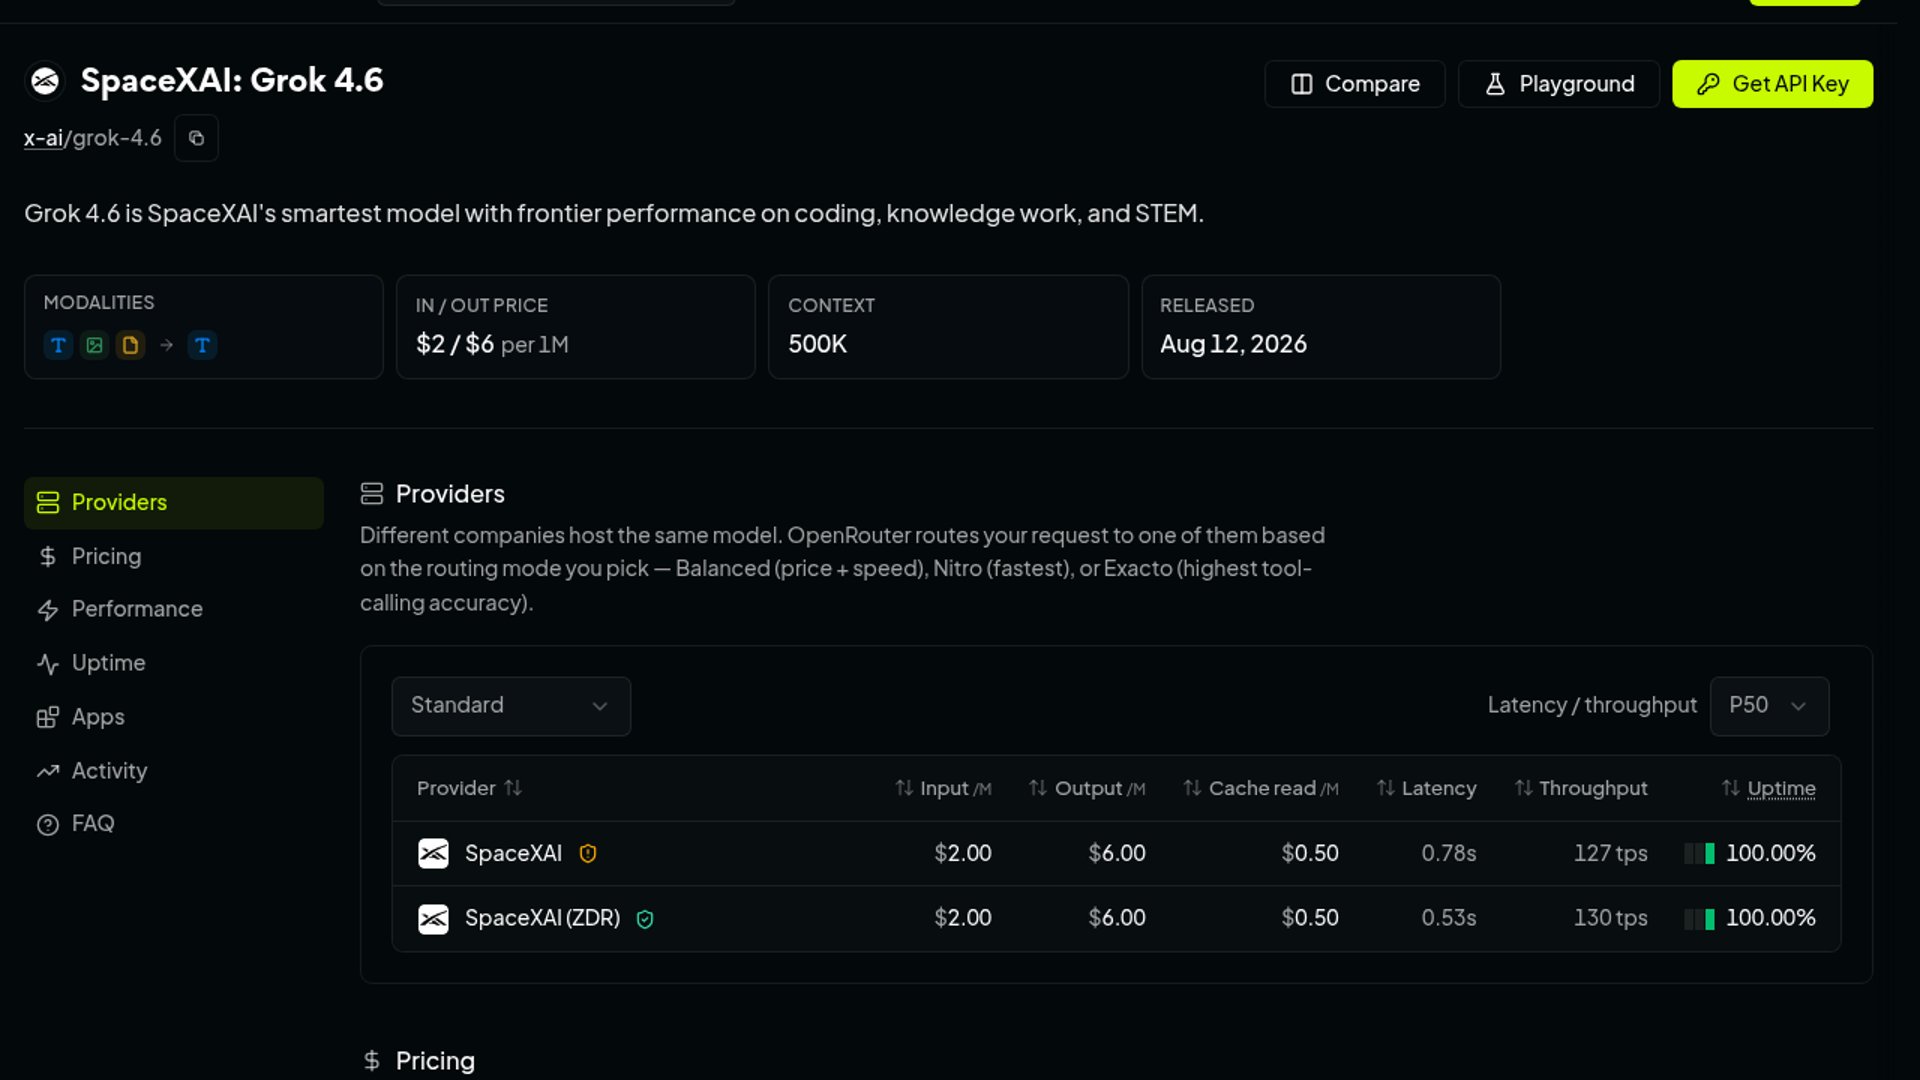Open the Activity sidebar section
Screen dimensions: 1920x1080
174,771
